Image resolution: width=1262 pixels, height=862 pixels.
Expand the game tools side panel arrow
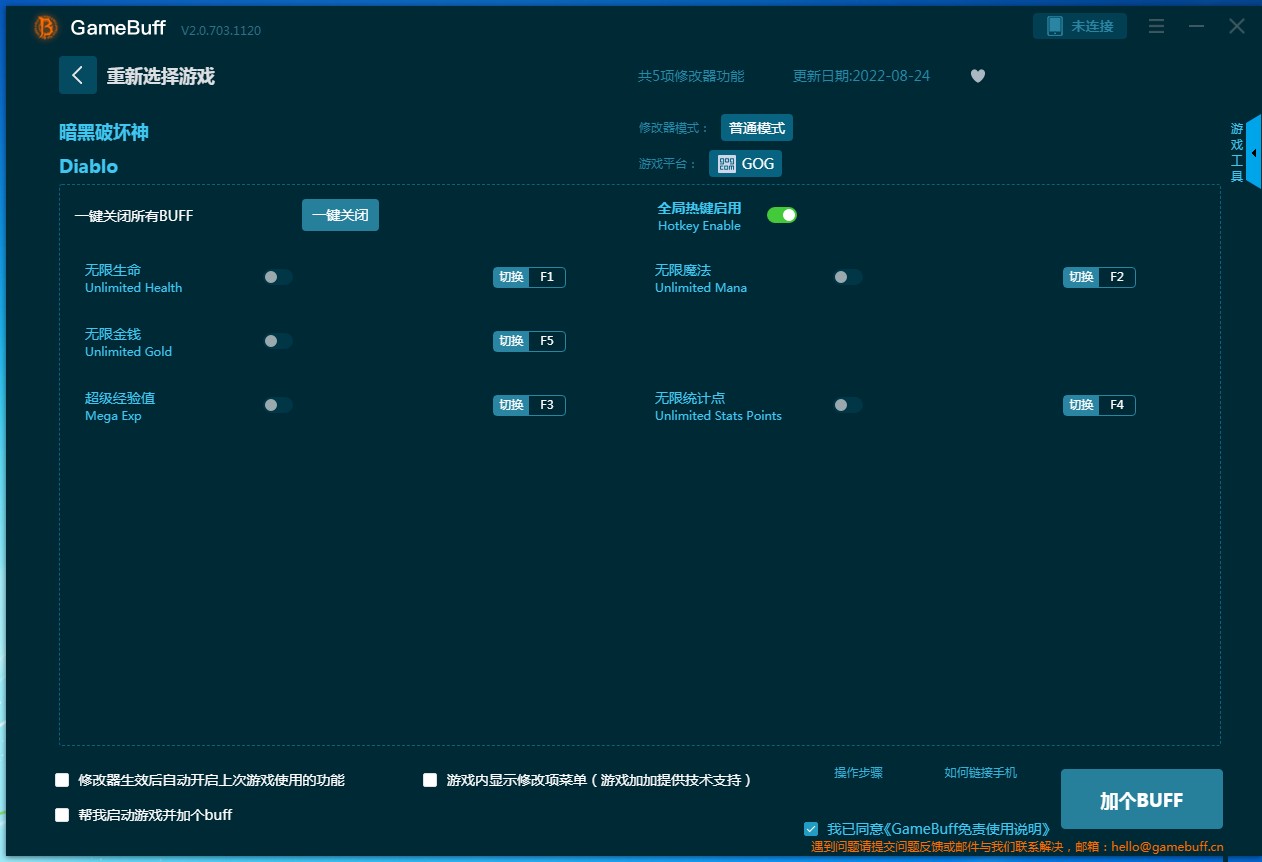click(1253, 152)
